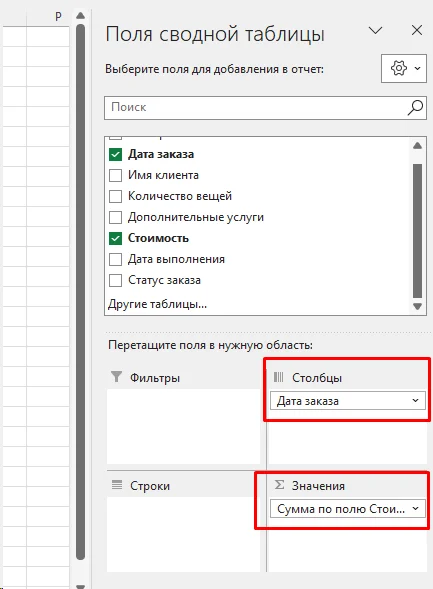Click the bold Стоимость field label
Image resolution: width=433 pixels, height=589 pixels.
[x=158, y=238]
